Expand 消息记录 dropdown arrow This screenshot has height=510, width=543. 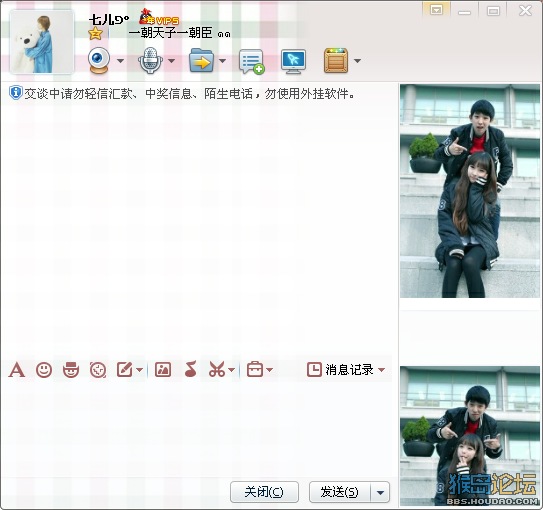381,370
